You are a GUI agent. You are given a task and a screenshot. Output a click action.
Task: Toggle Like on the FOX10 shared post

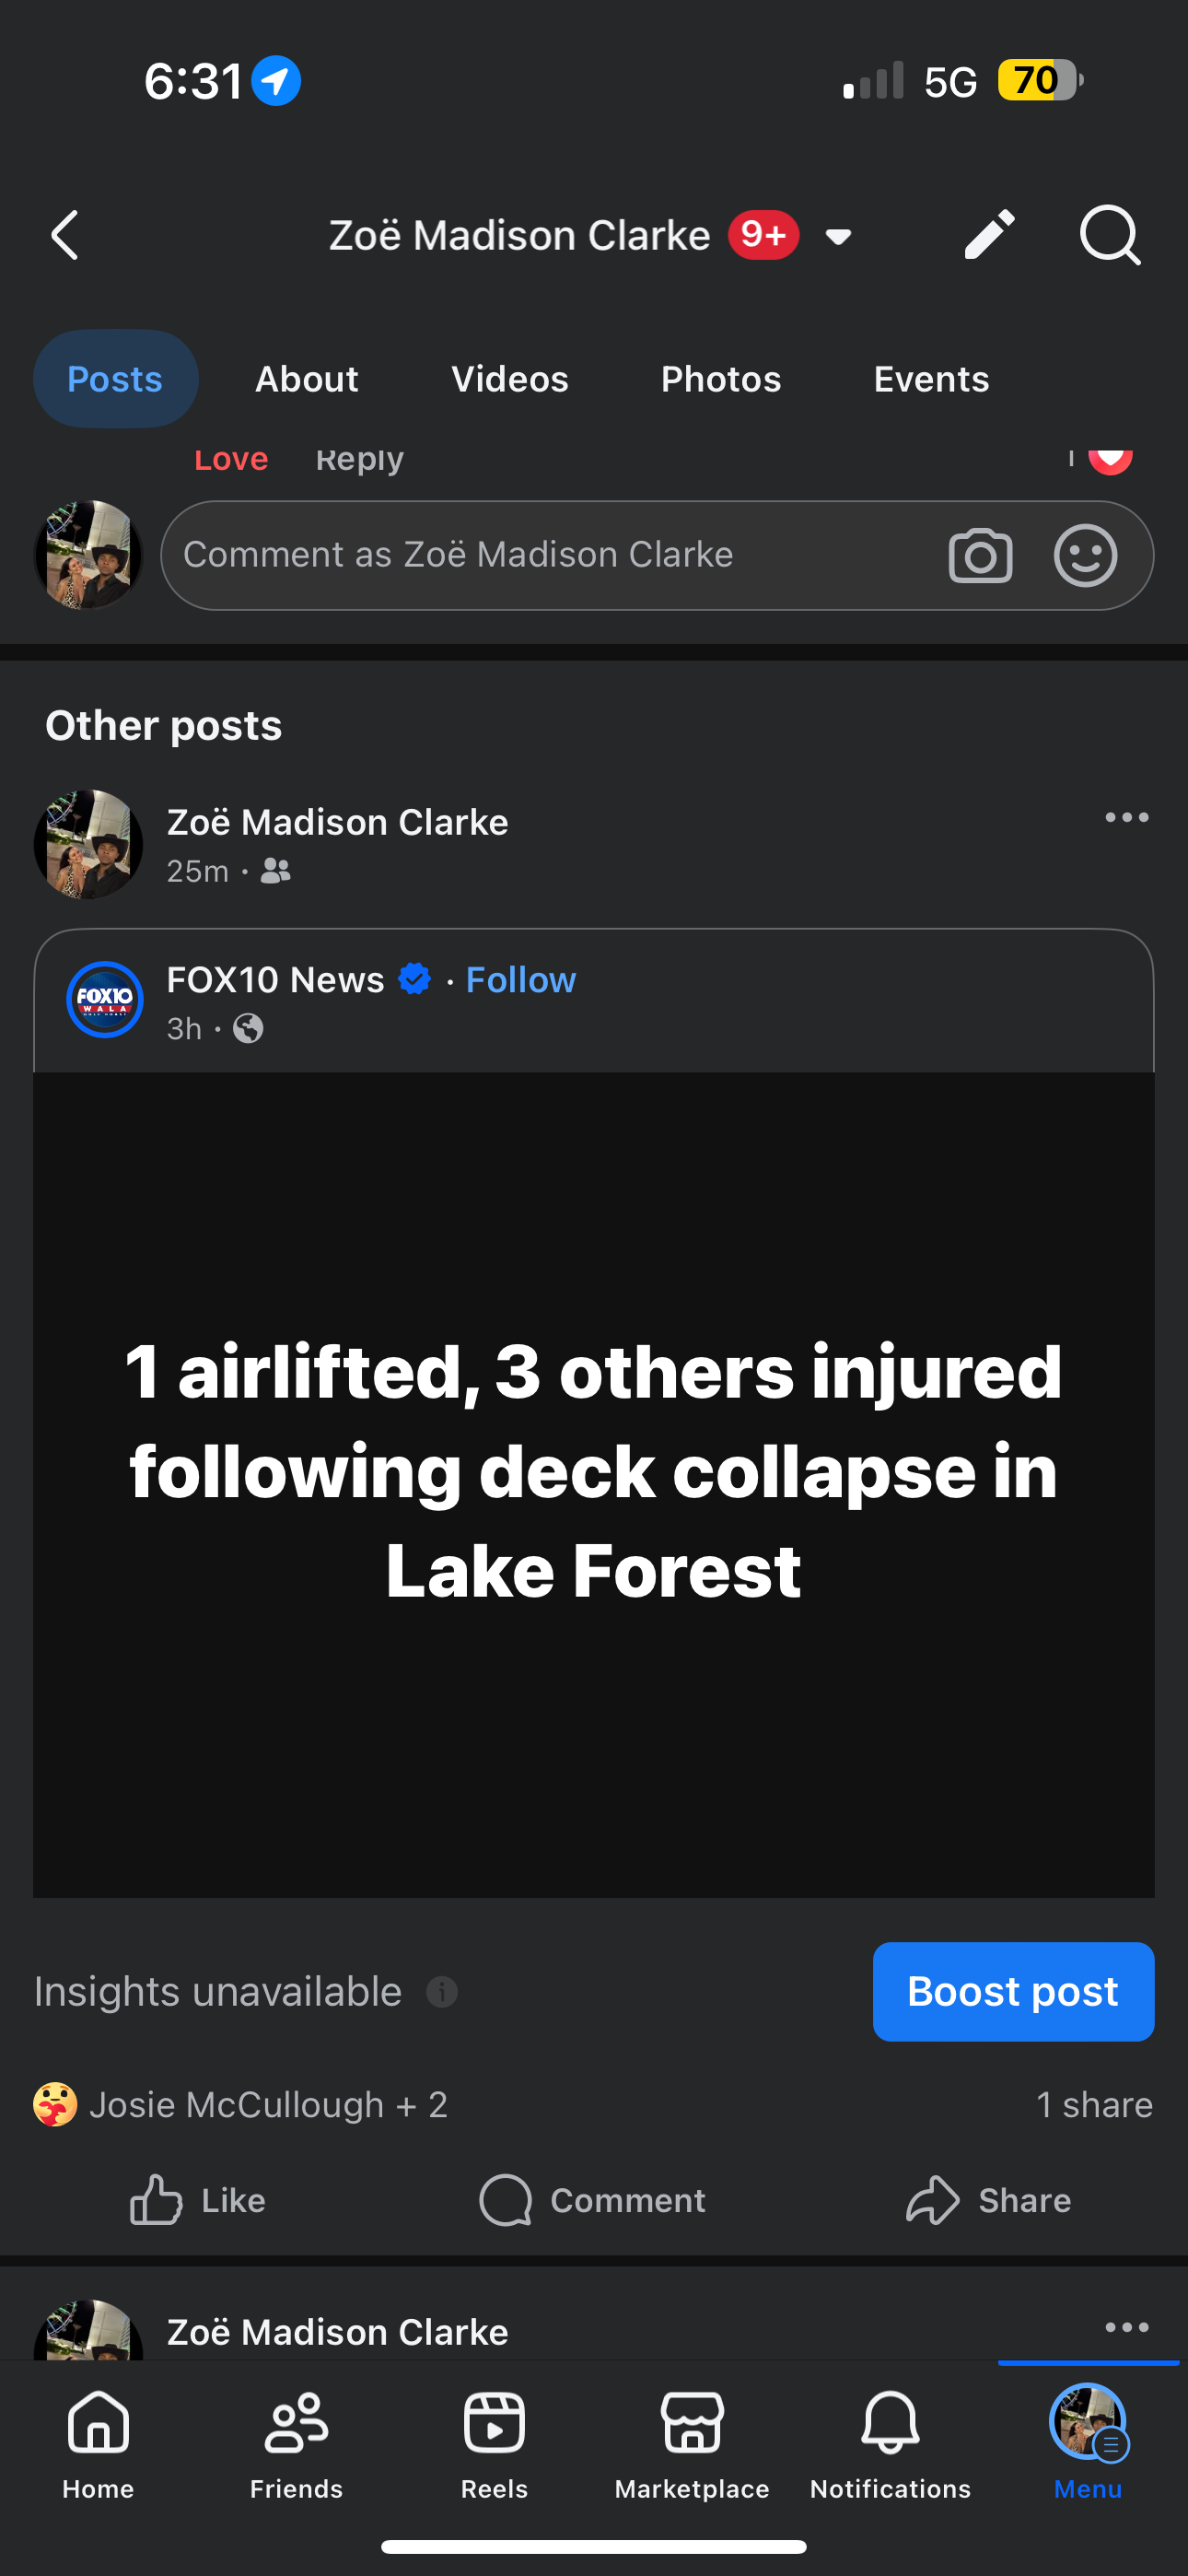tap(198, 2200)
